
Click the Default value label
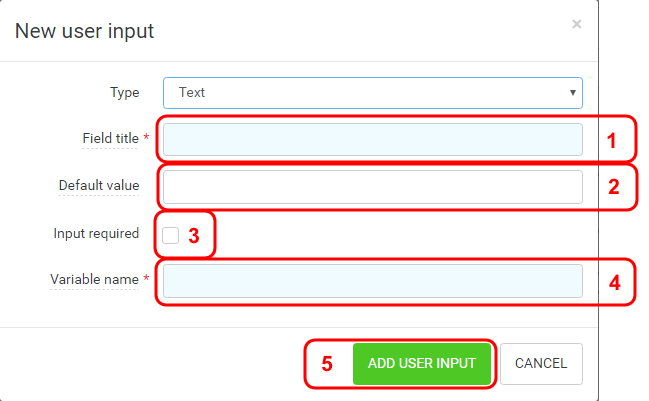click(x=99, y=186)
